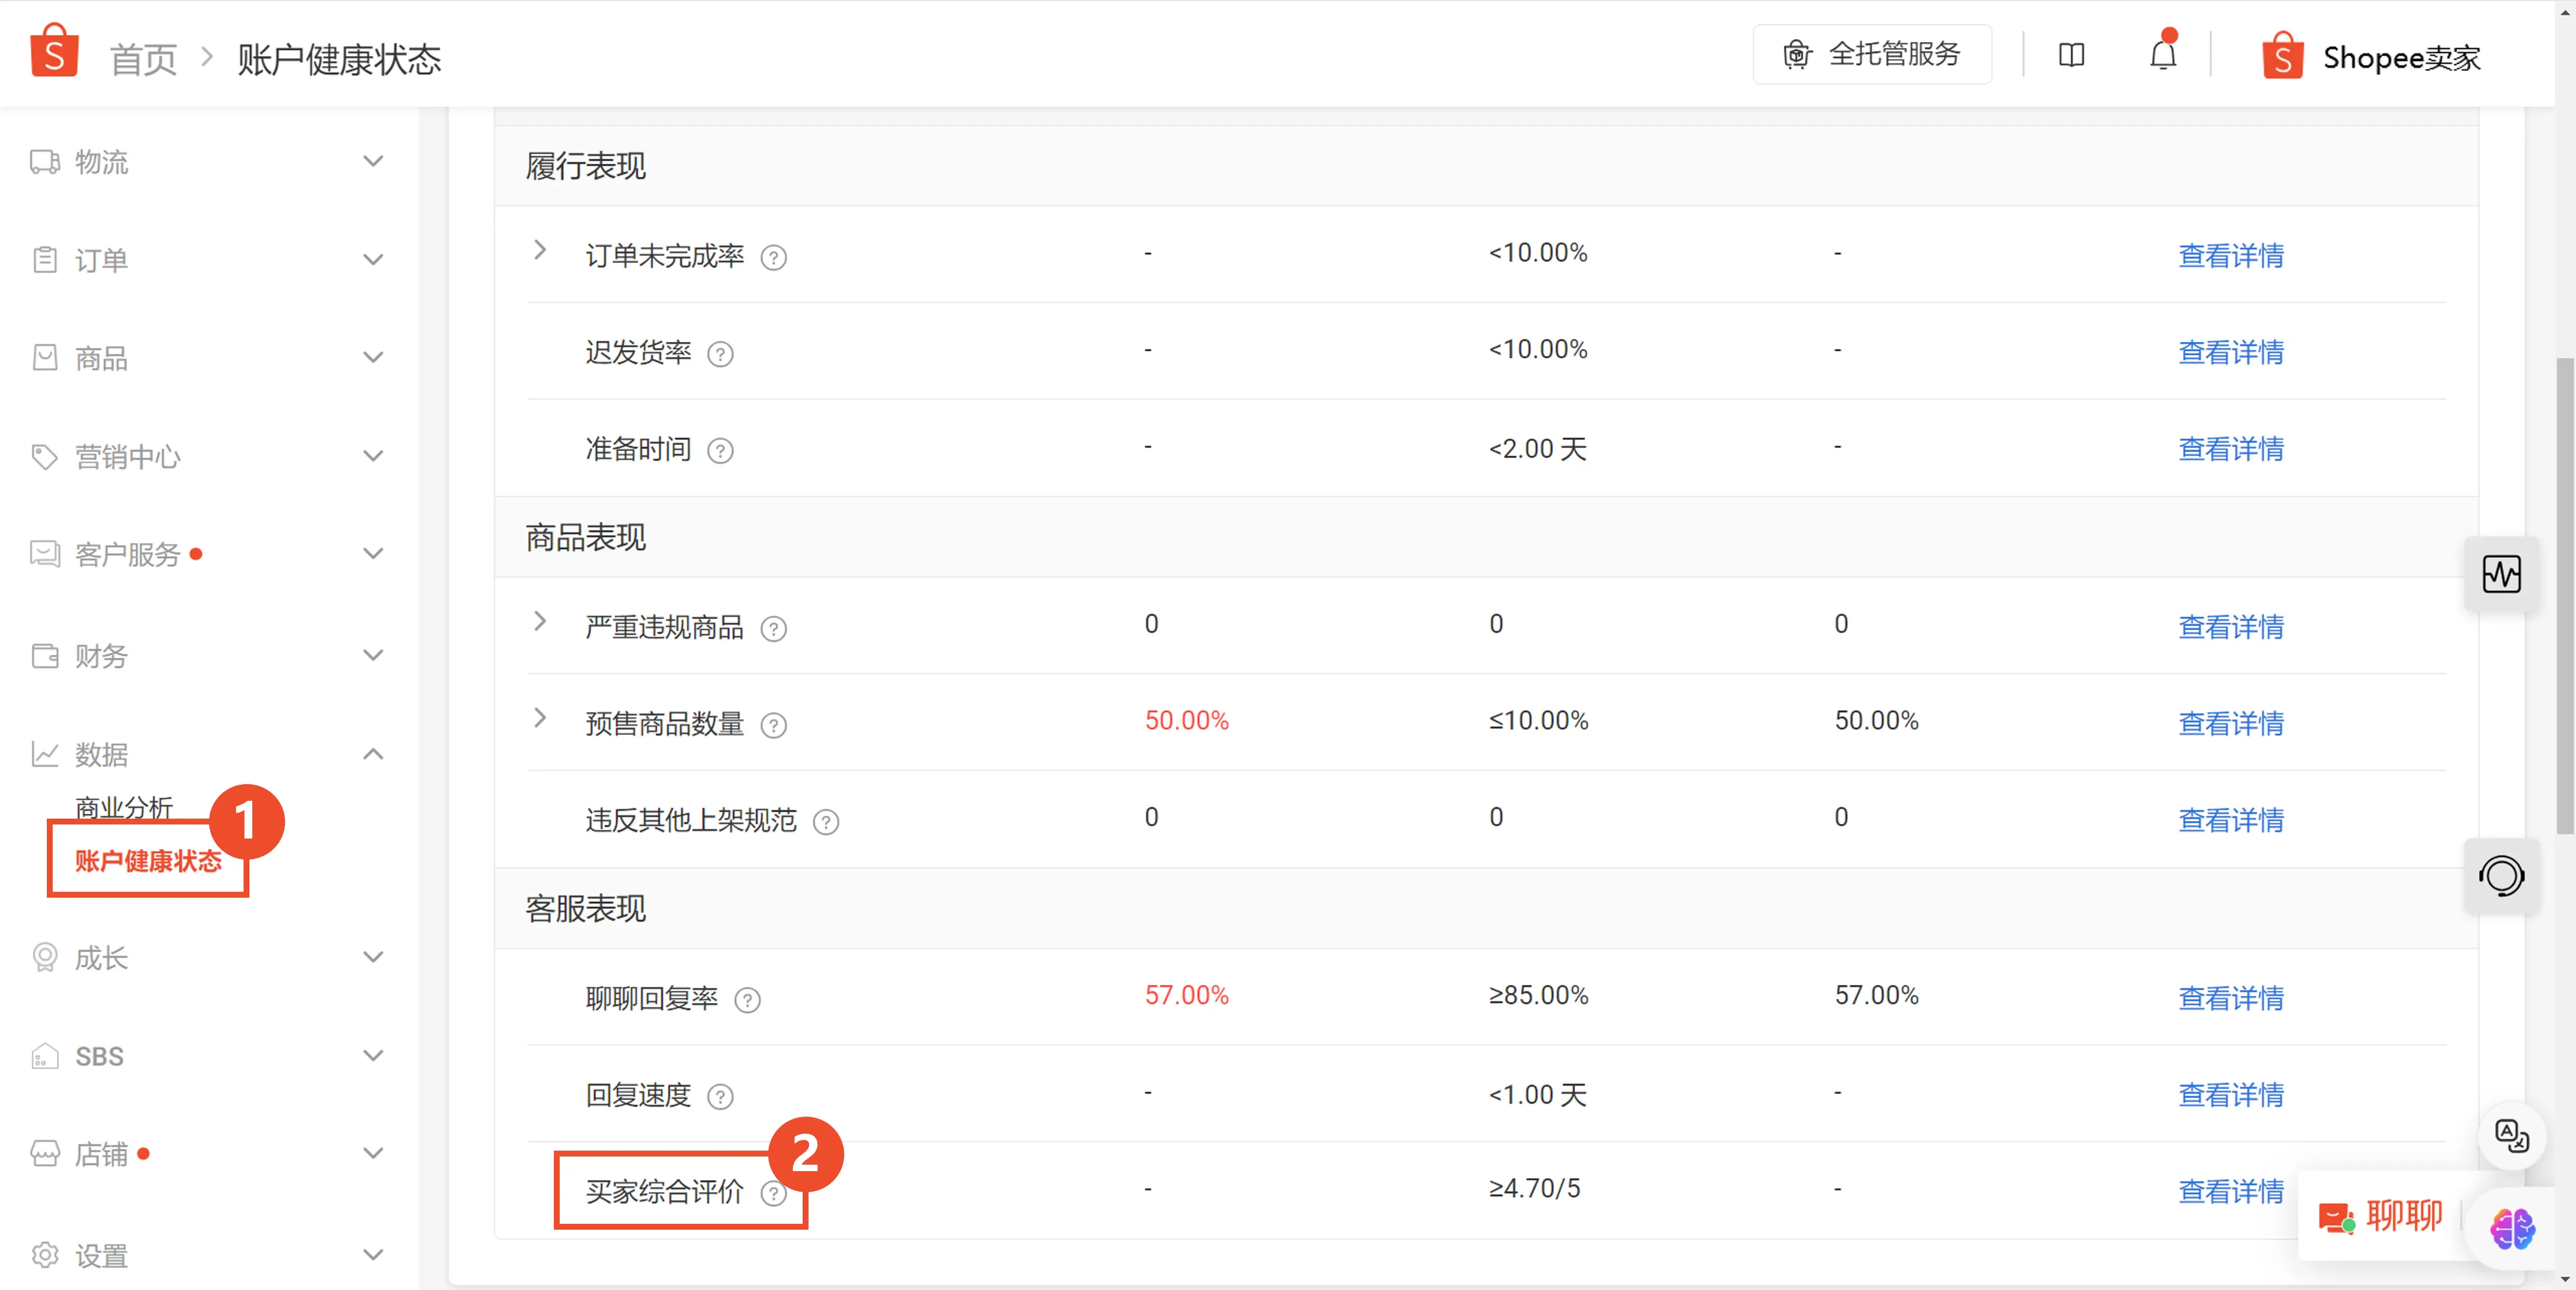Open the help documentation book icon
The height and width of the screenshot is (1290, 2576).
pyautogui.click(x=2071, y=55)
